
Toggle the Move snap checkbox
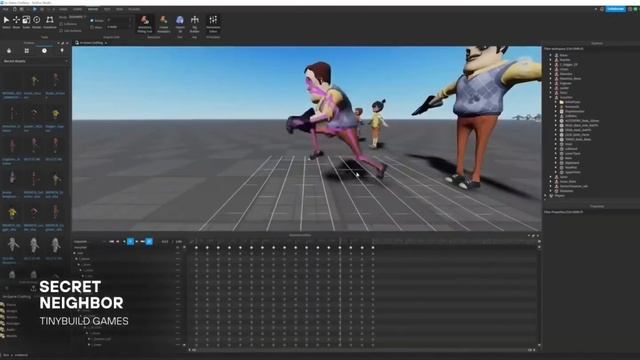92,27
